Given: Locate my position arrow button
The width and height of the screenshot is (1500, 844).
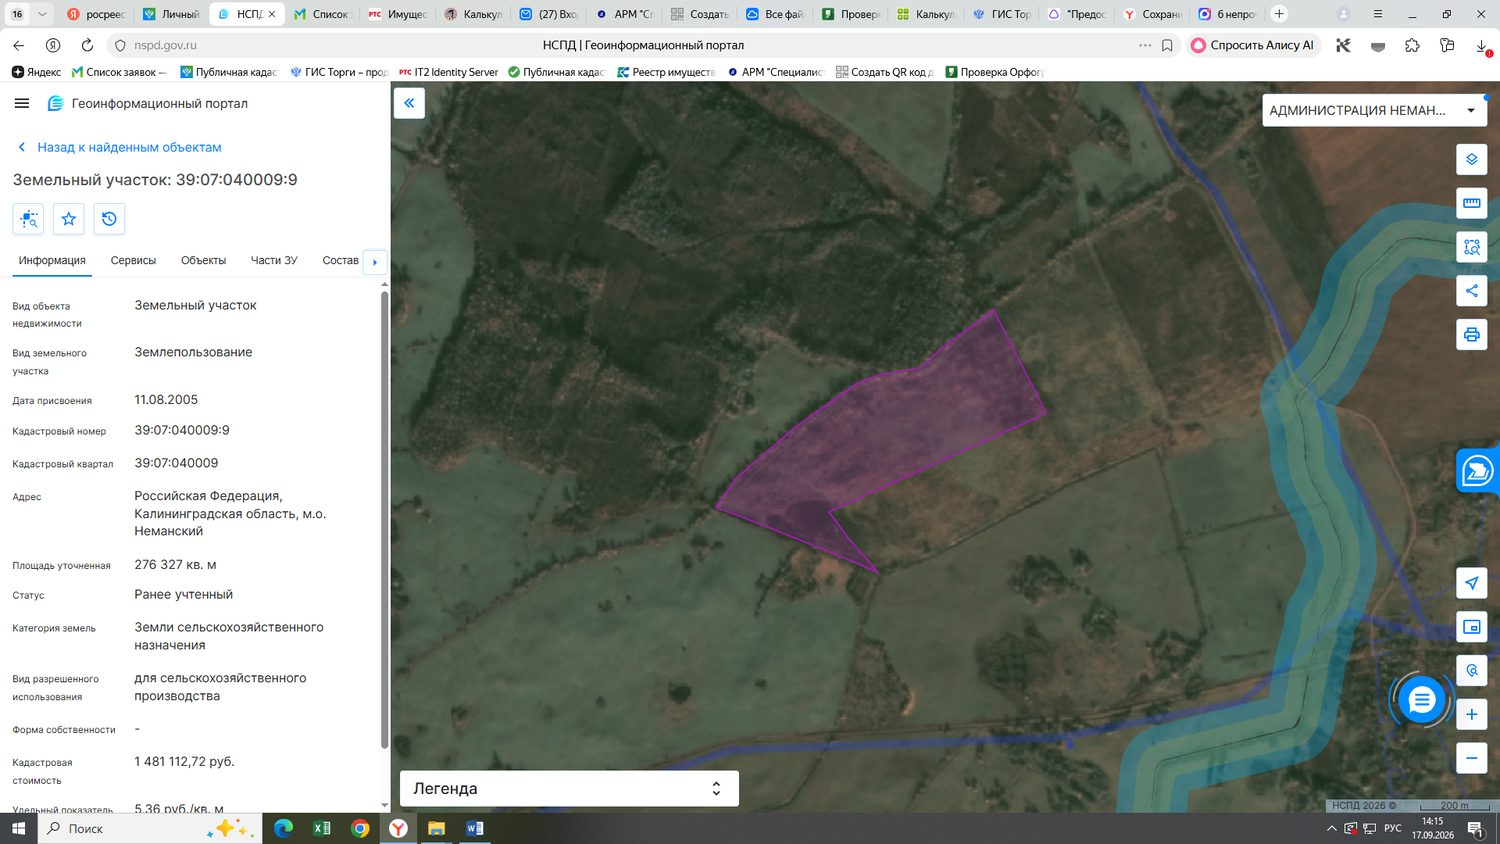Looking at the screenshot, I should [1471, 583].
